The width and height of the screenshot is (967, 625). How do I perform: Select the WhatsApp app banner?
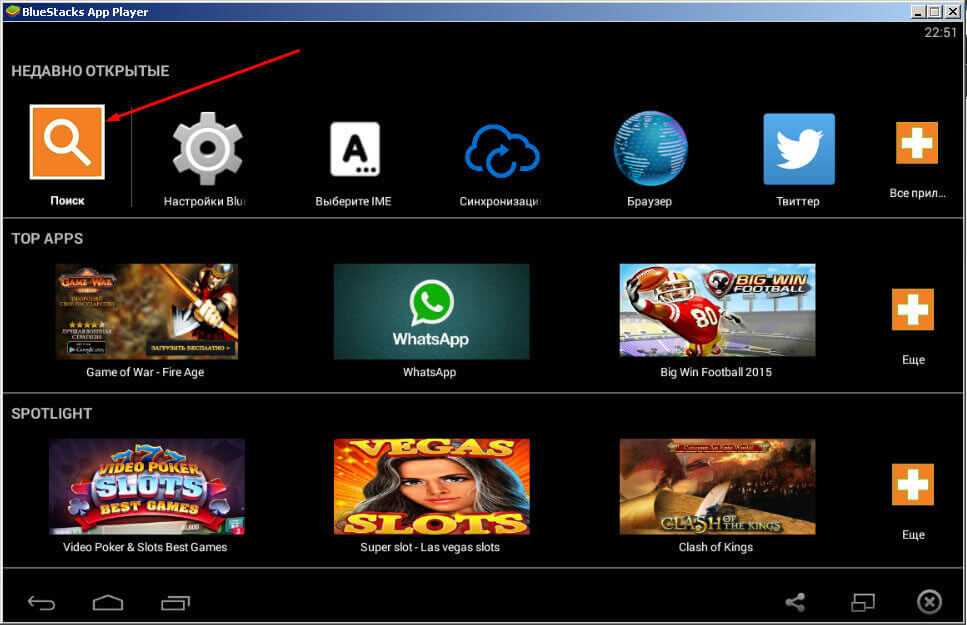point(431,311)
